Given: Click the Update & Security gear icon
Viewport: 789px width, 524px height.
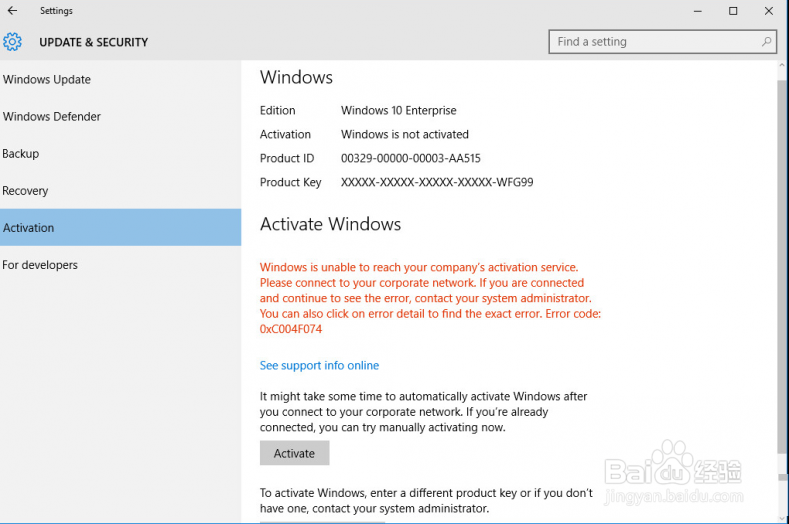Looking at the screenshot, I should tap(12, 42).
